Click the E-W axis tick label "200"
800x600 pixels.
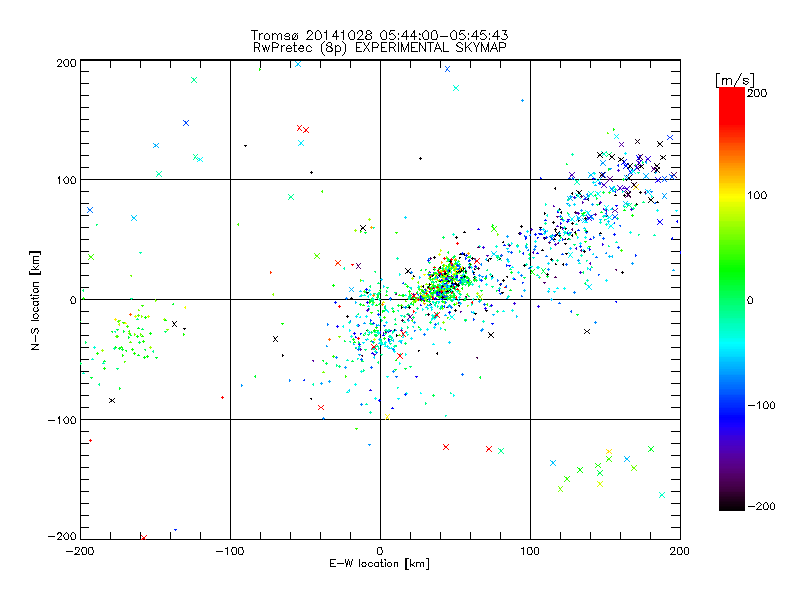pos(680,551)
